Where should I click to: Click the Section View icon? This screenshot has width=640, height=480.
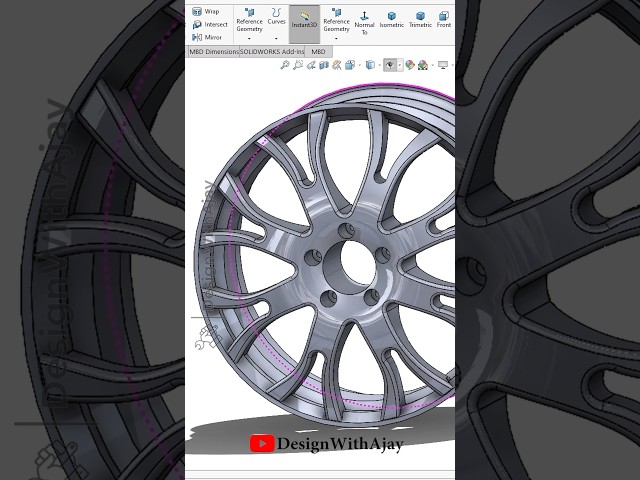[x=324, y=65]
